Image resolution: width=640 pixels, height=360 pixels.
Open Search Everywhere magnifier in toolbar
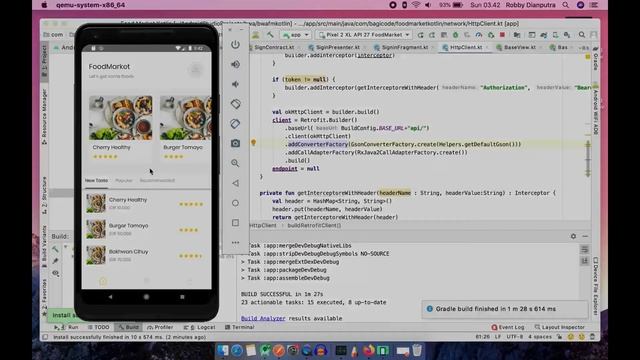point(582,35)
